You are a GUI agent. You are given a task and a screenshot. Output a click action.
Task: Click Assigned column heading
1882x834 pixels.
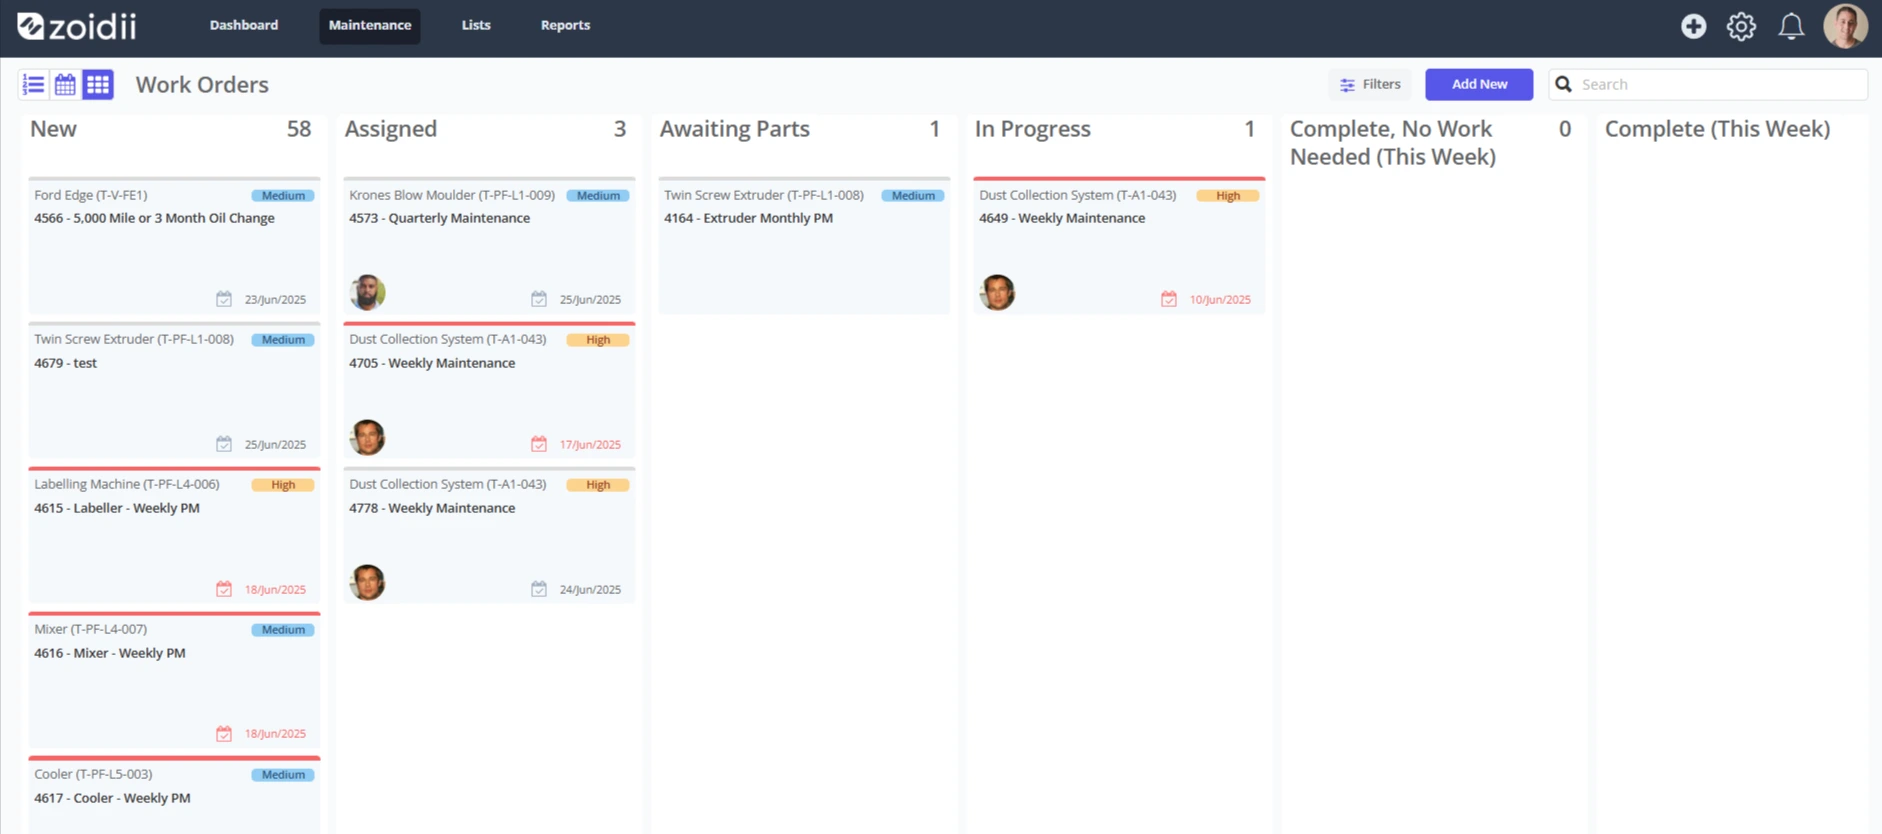pos(391,129)
